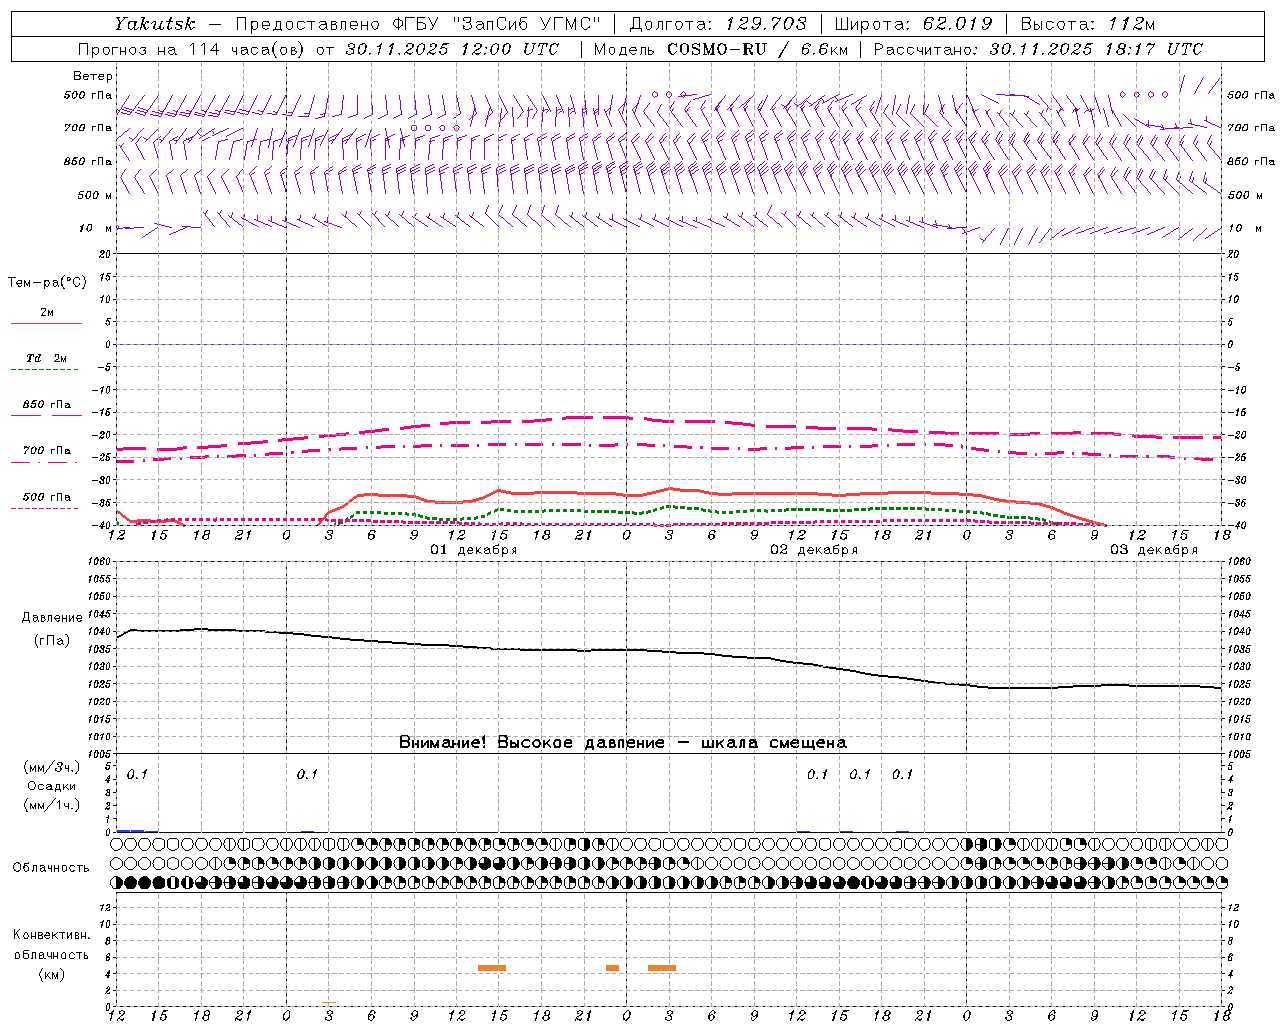Click the "Давление" pressure panel label
This screenshot has width=1280, height=1024.
52,618
